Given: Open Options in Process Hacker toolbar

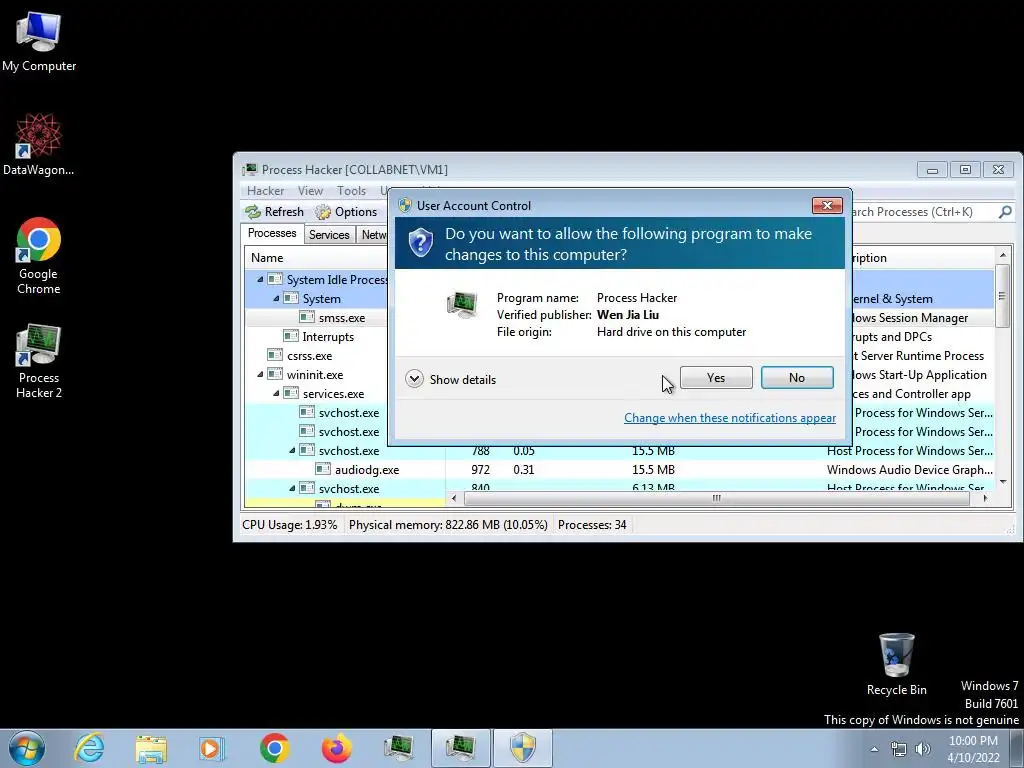Looking at the screenshot, I should pyautogui.click(x=346, y=212).
